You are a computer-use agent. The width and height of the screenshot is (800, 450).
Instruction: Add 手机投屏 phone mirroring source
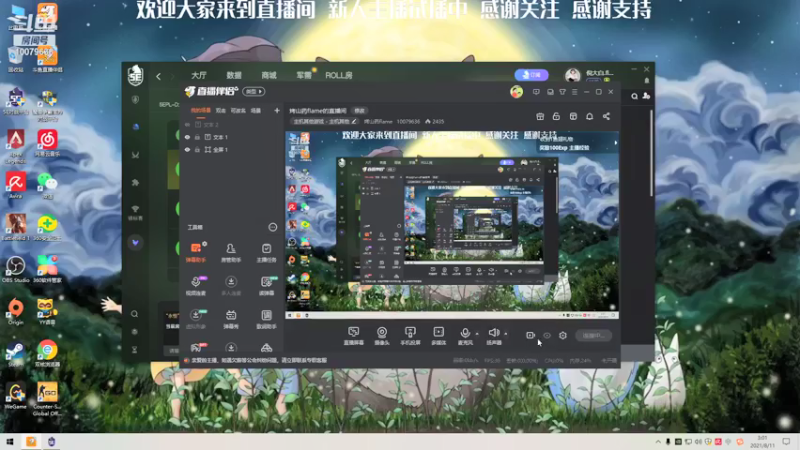(410, 336)
